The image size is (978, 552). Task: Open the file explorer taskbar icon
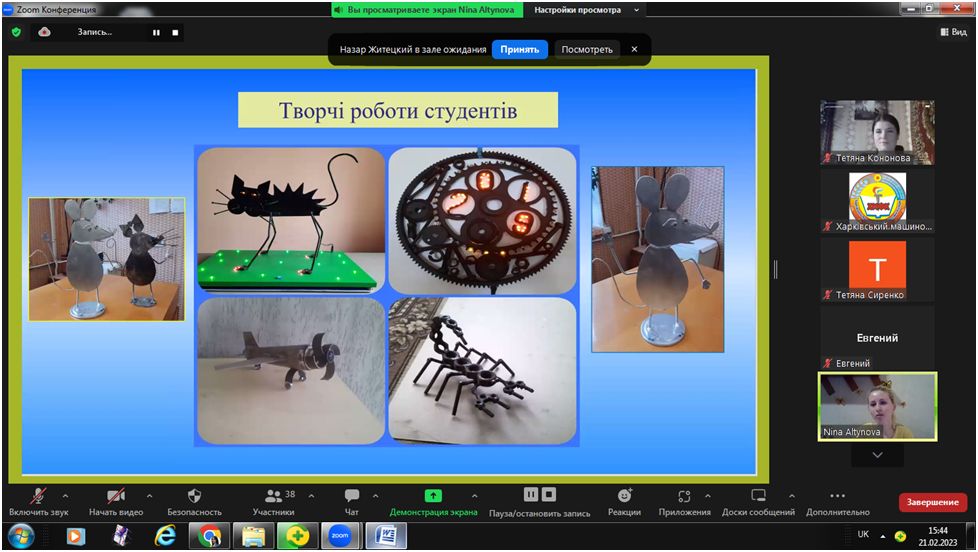click(253, 536)
